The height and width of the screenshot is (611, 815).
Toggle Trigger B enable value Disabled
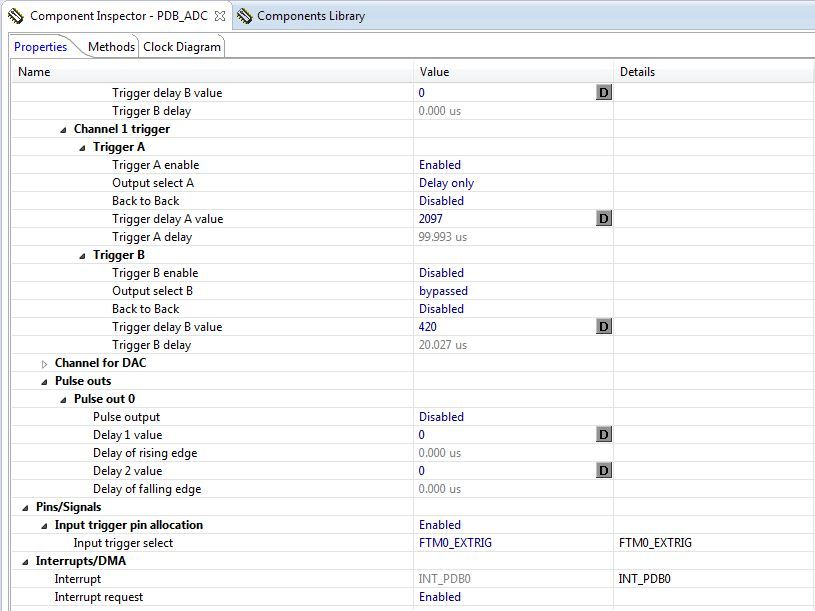pyautogui.click(x=441, y=273)
